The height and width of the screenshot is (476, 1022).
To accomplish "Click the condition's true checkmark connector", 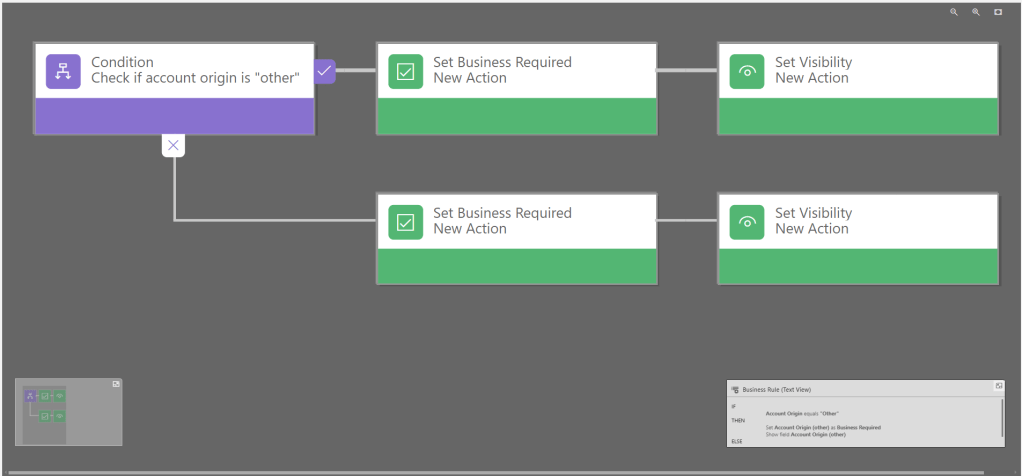I will tap(324, 71).
